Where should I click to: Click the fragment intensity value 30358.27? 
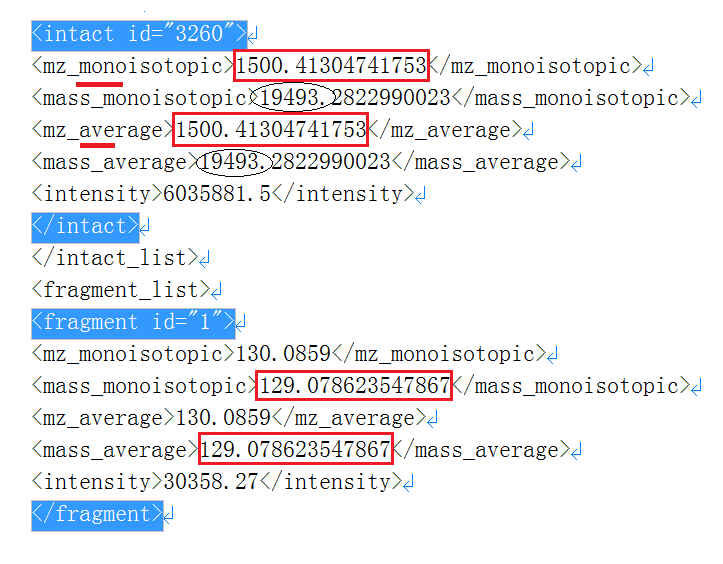[x=211, y=482]
